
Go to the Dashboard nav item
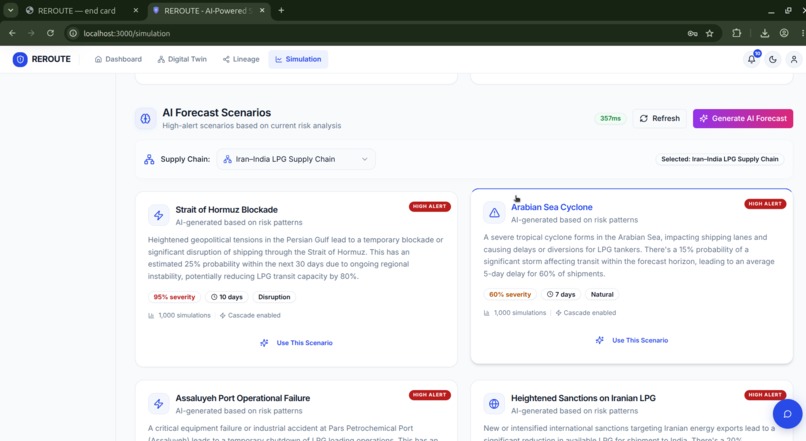[x=118, y=59]
